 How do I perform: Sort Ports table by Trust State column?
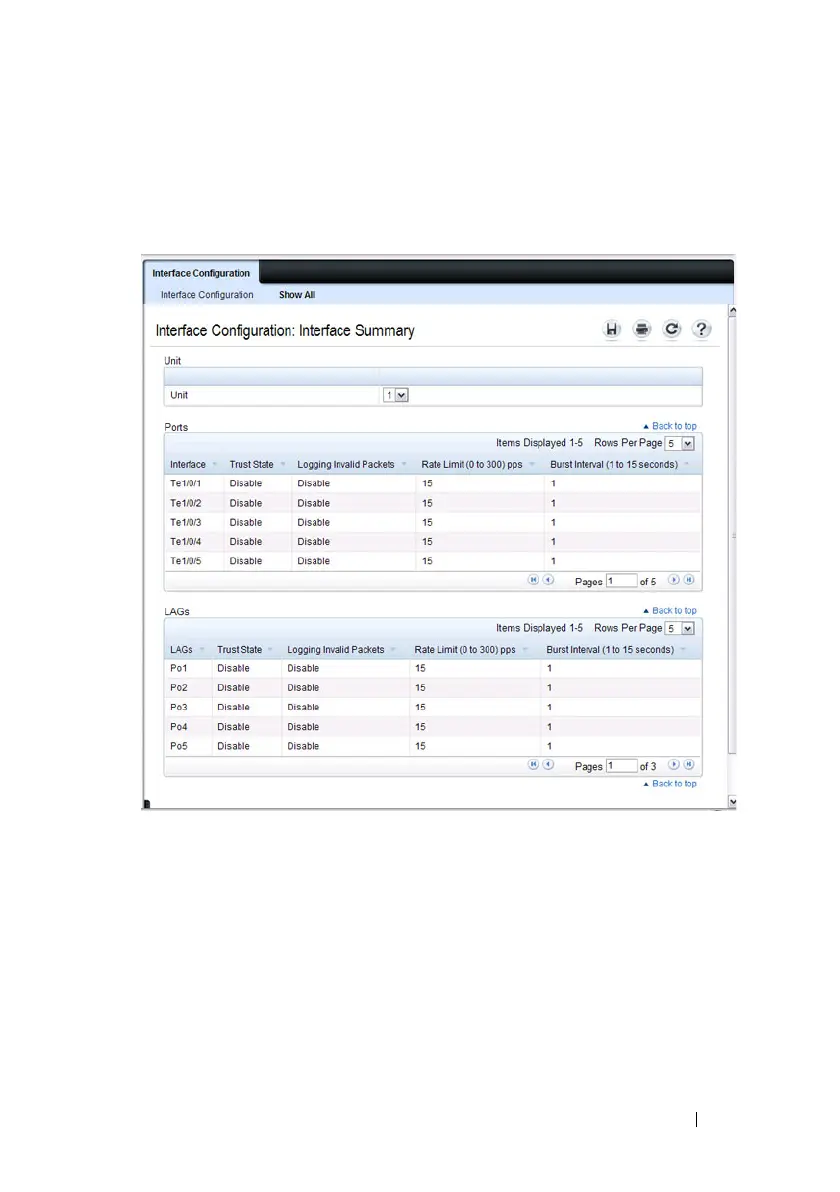(251, 465)
